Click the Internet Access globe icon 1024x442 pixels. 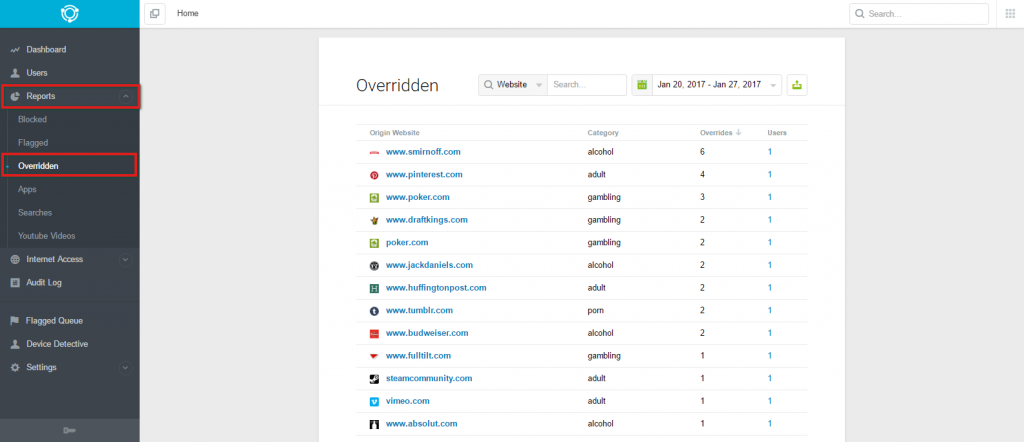tap(15, 259)
